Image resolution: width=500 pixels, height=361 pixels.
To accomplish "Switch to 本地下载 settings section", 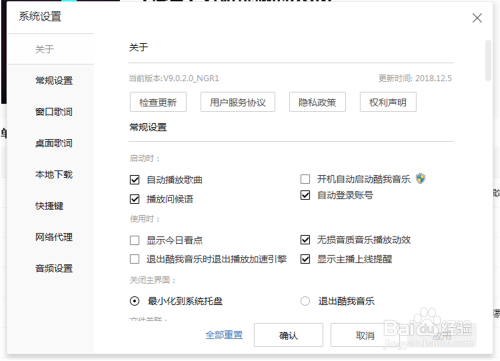I will [54, 175].
